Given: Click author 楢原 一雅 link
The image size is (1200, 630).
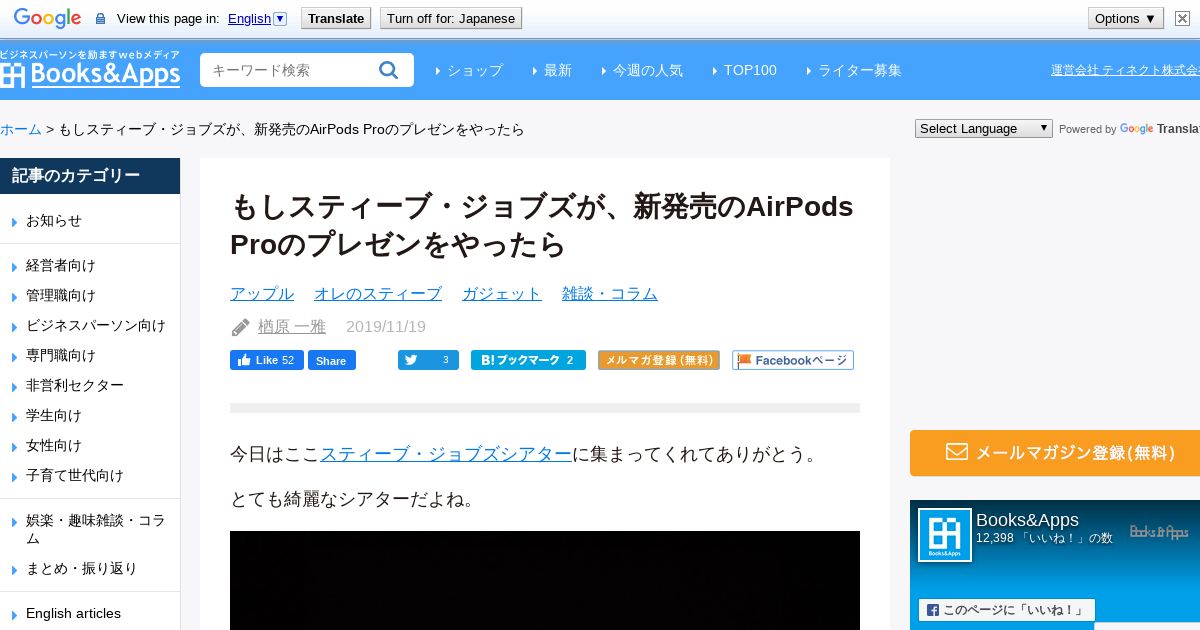Looking at the screenshot, I should [x=292, y=327].
